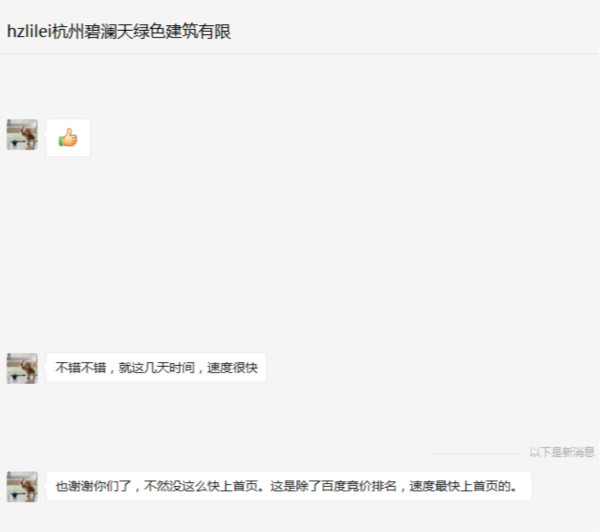Click empty chat area below thumbs-up message

coord(298,249)
